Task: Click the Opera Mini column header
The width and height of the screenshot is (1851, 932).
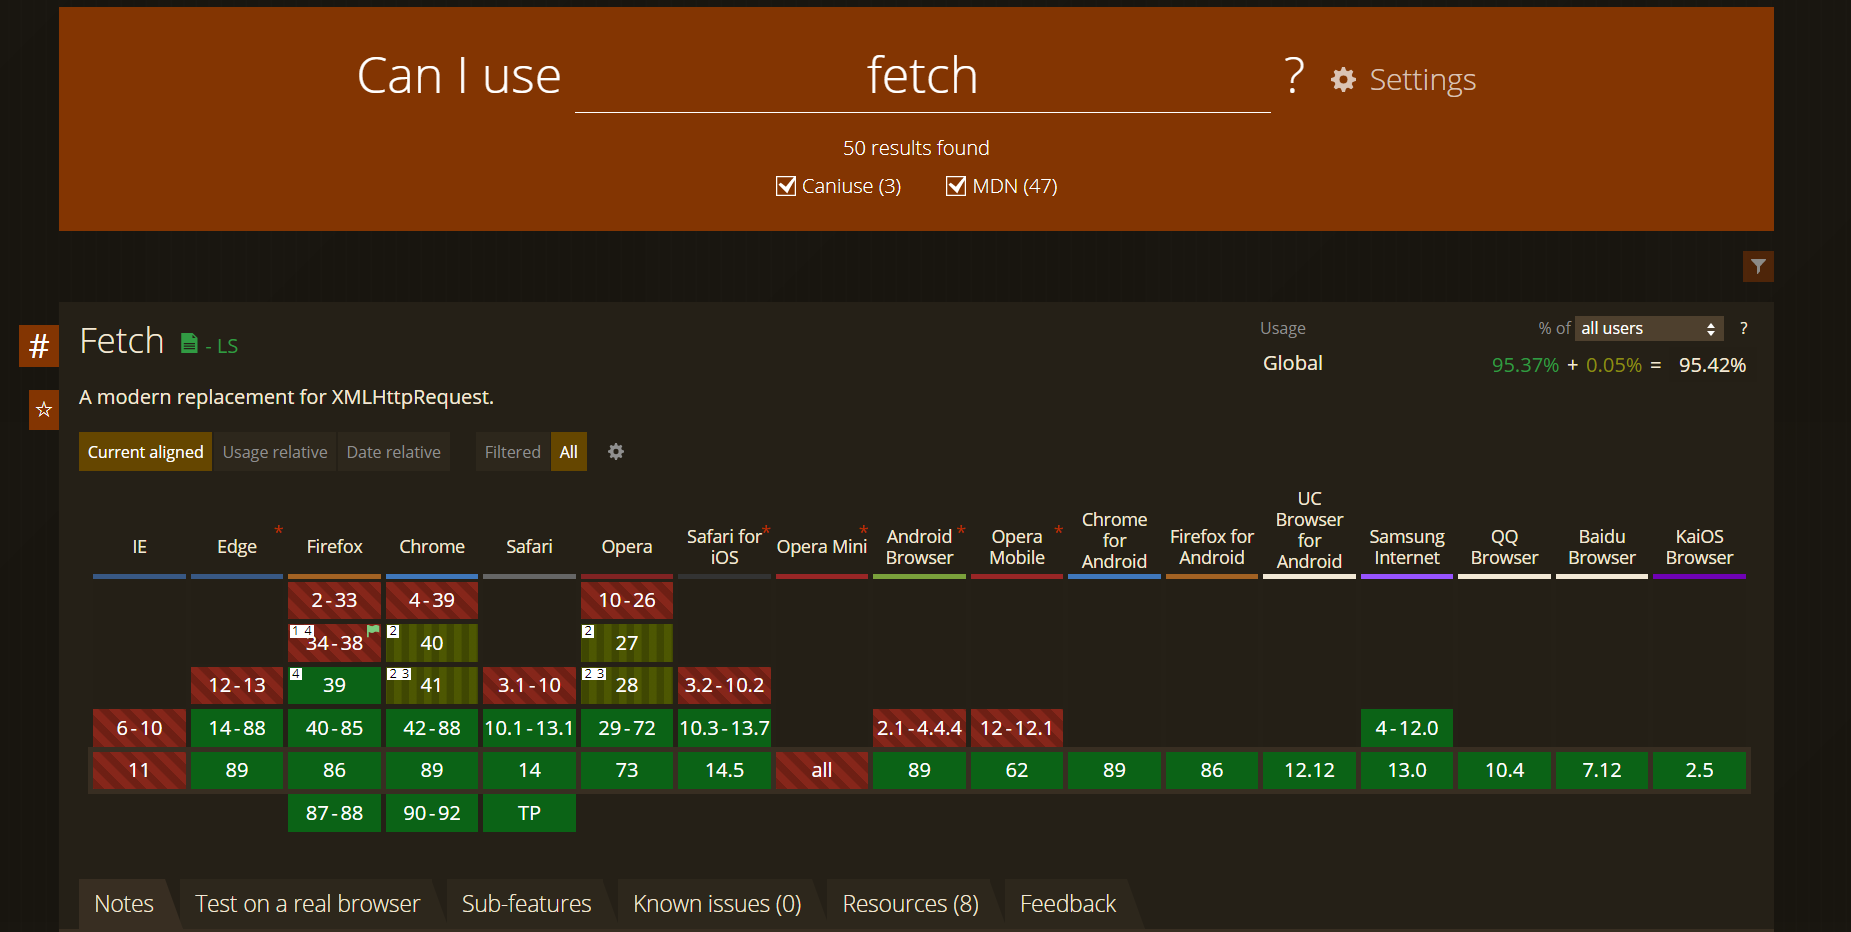Action: pyautogui.click(x=822, y=547)
